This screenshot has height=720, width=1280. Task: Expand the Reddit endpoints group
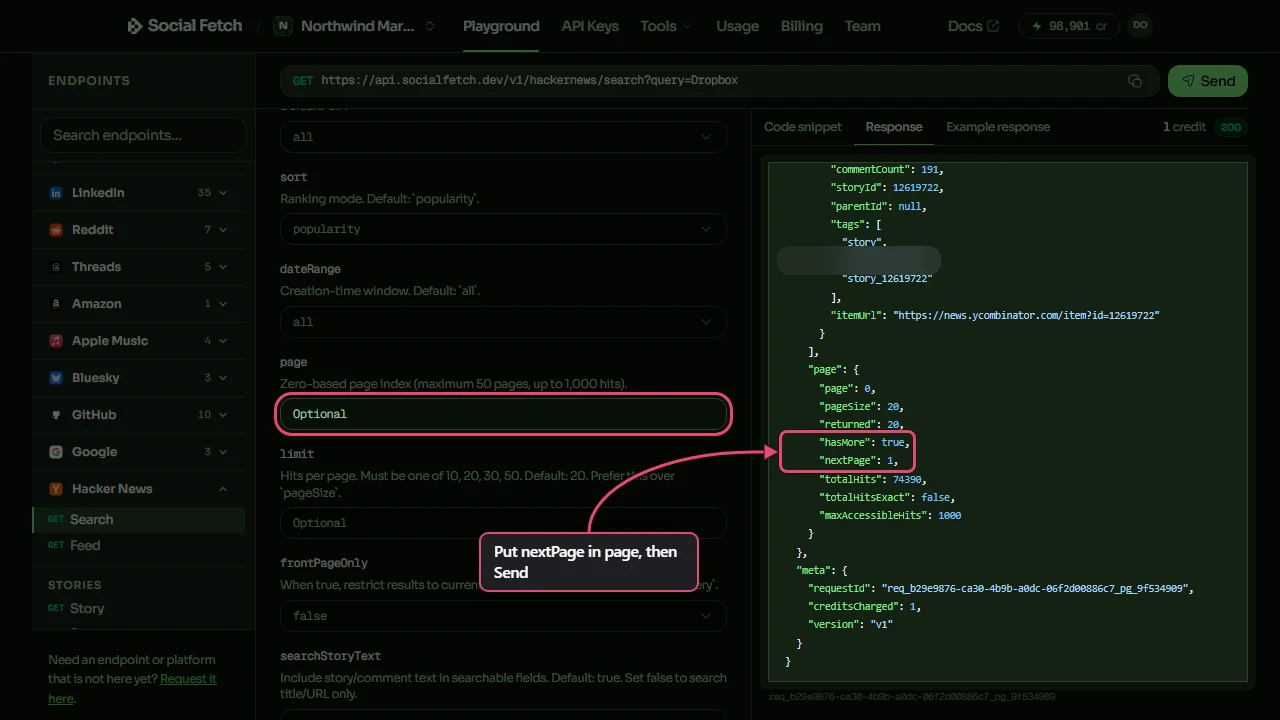click(x=138, y=230)
